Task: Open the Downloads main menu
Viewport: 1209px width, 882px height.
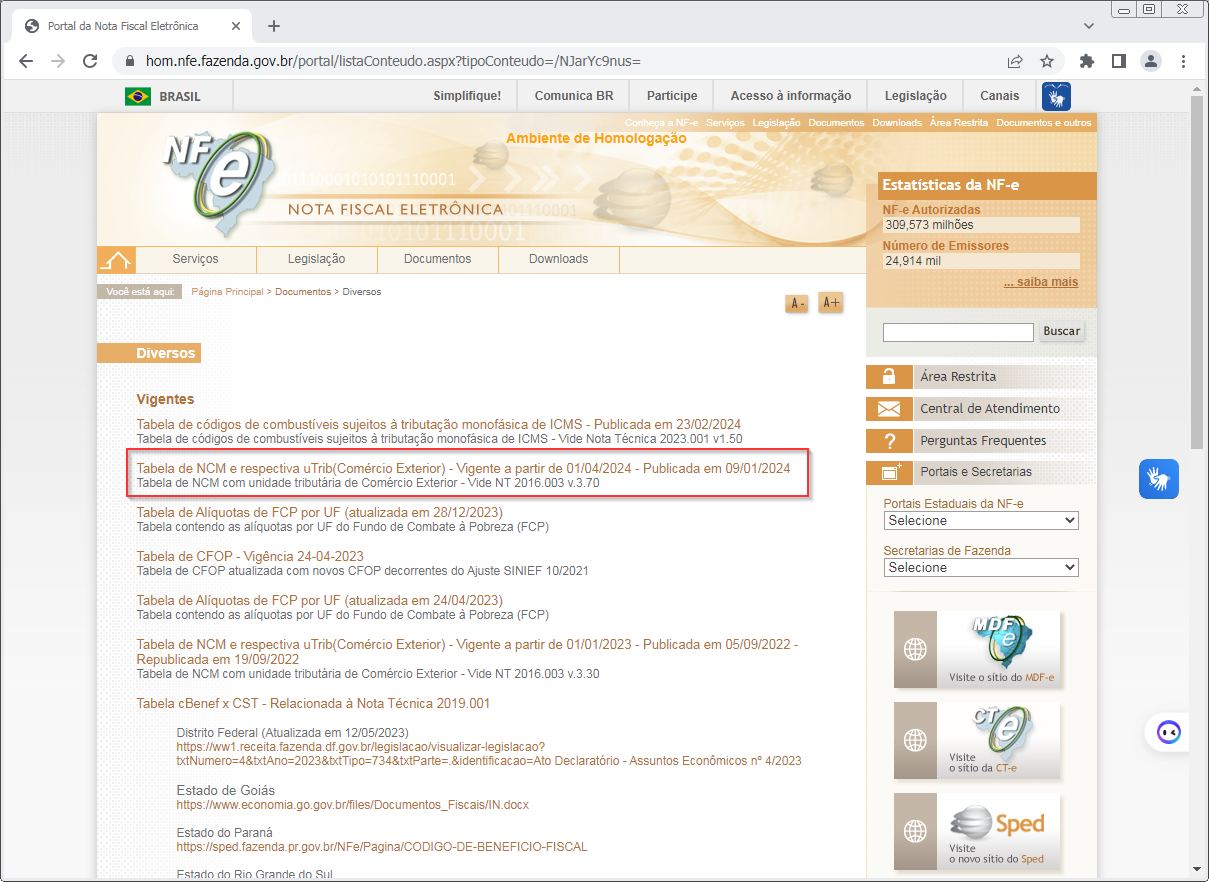Action: 558,259
